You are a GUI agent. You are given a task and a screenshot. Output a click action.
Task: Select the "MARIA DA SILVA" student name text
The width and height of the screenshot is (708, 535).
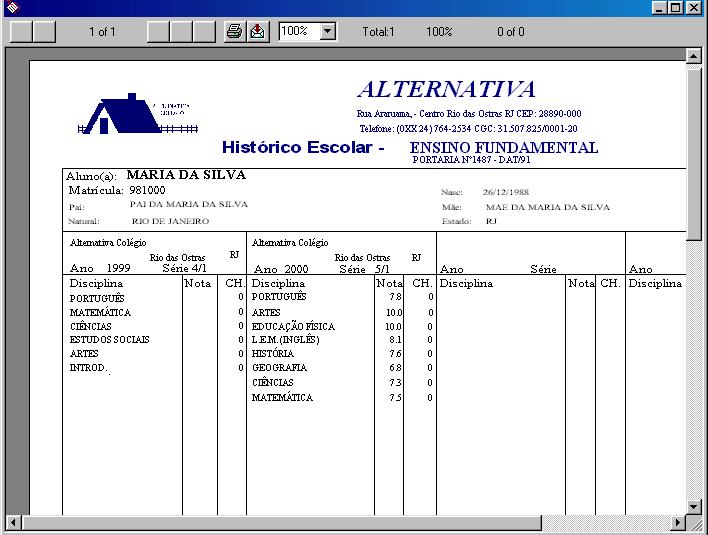pos(186,175)
